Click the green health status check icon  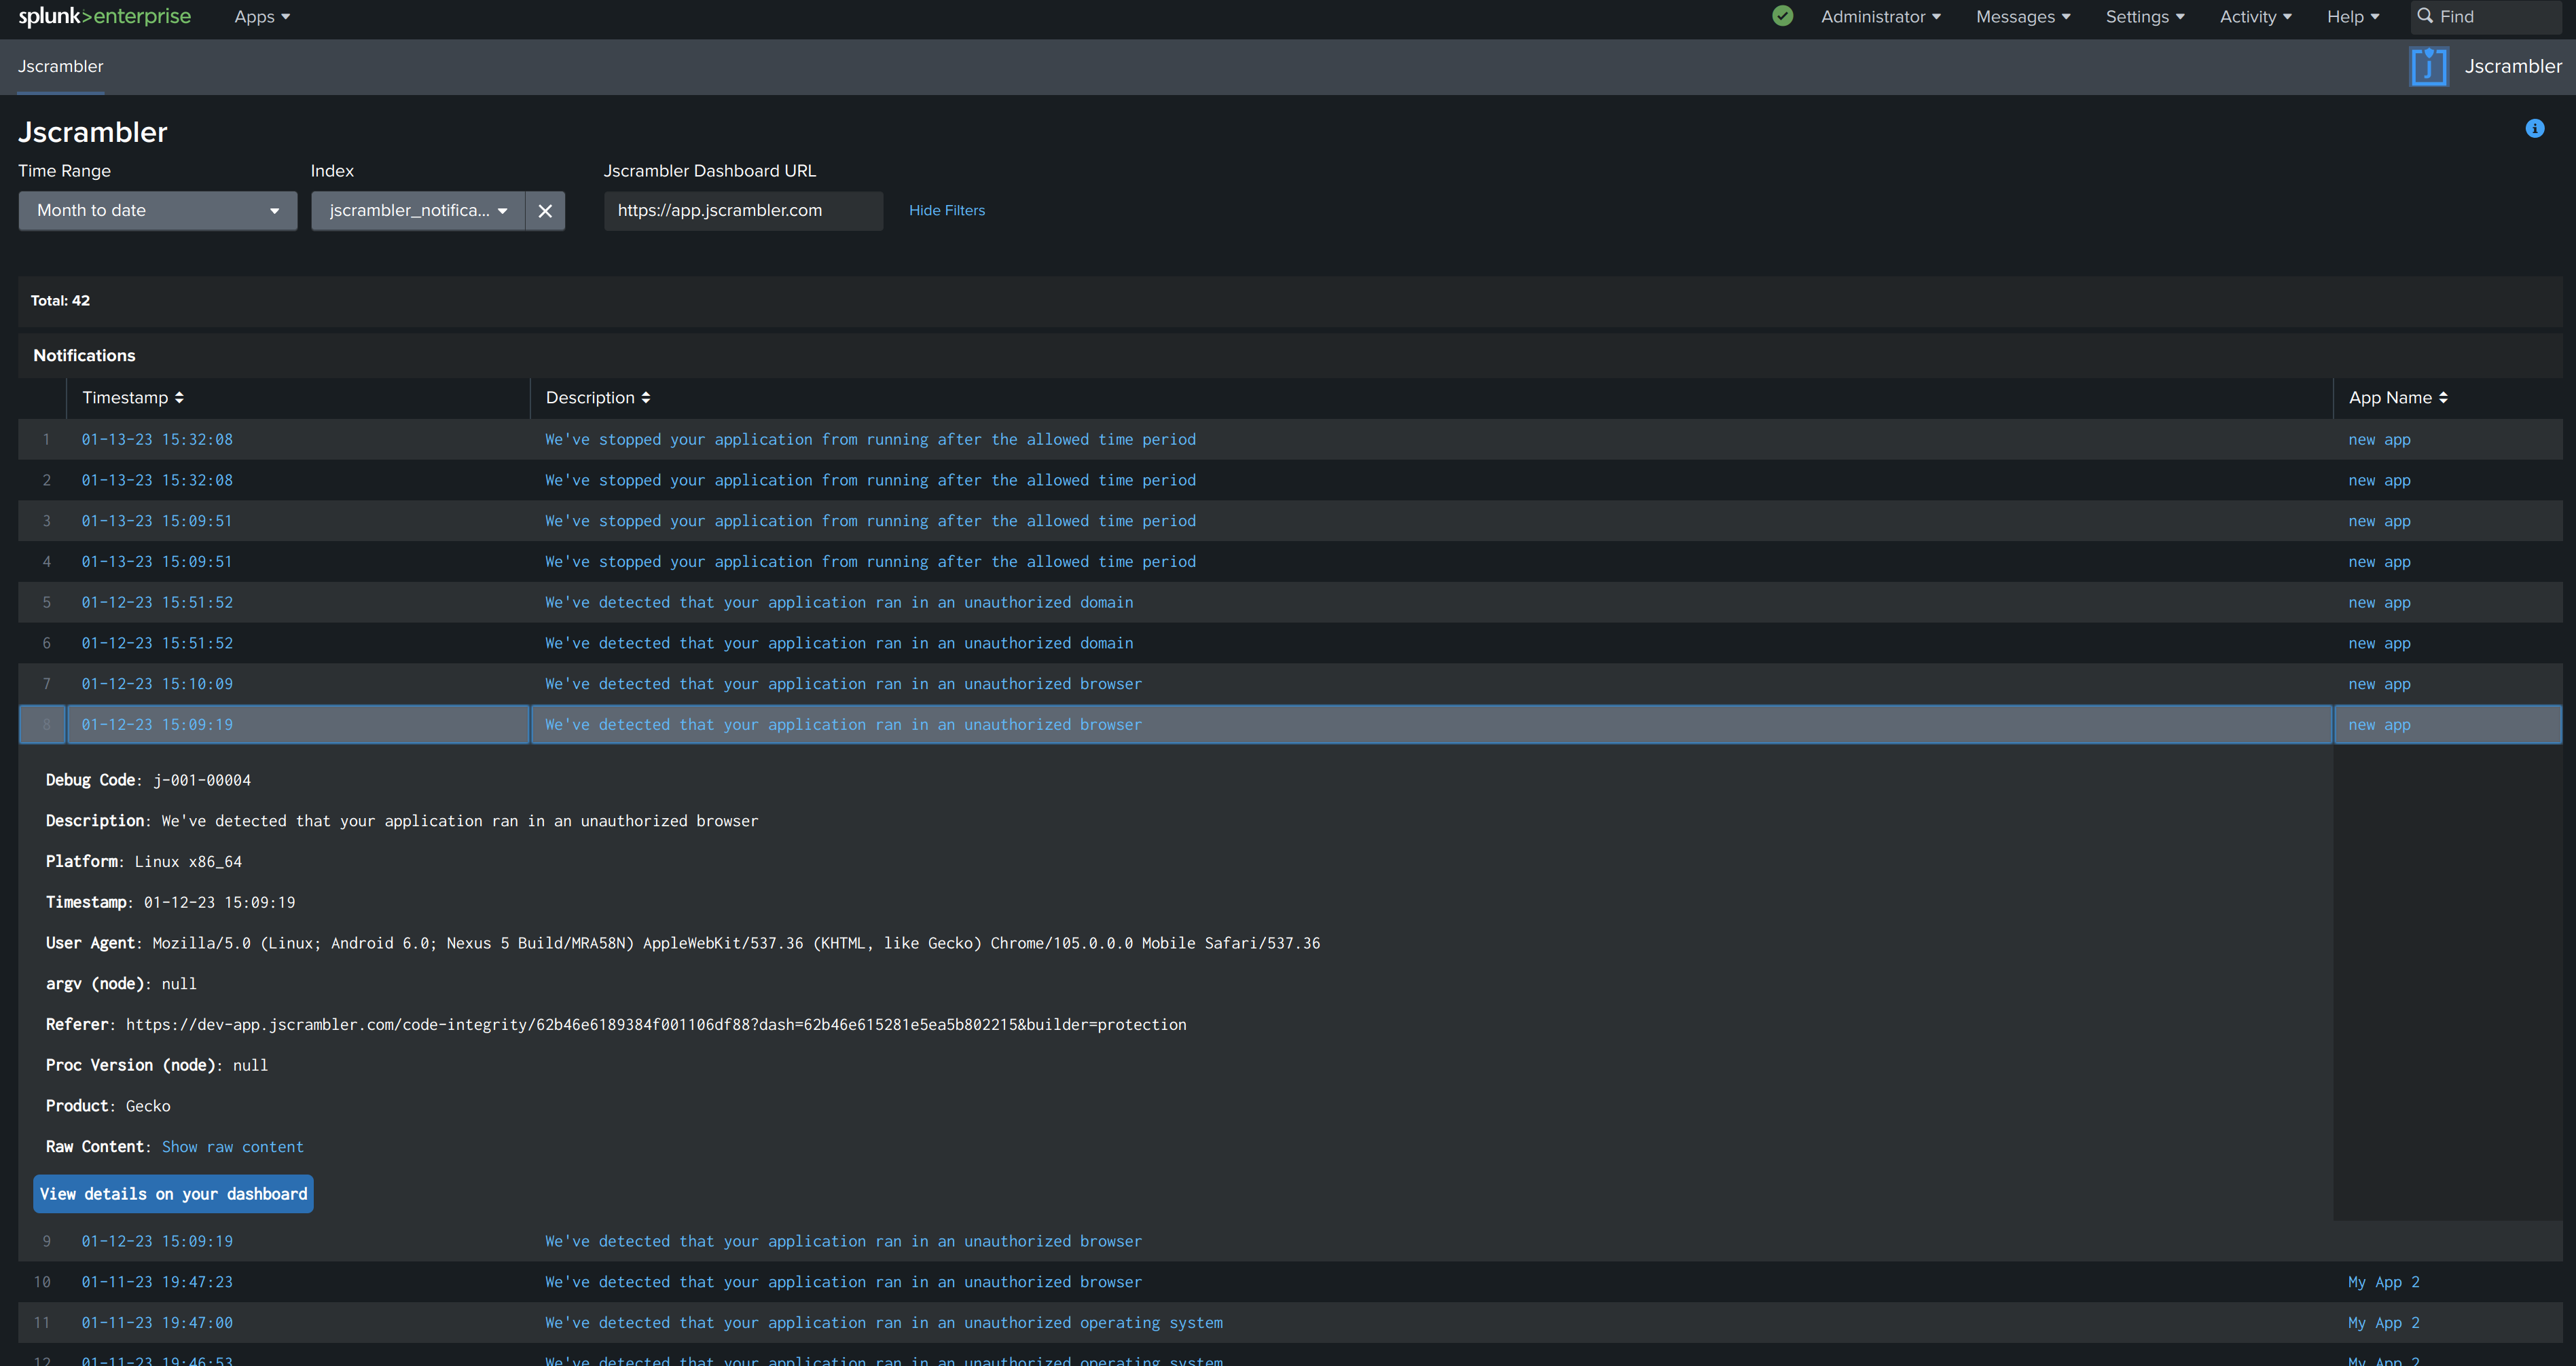pos(1782,16)
